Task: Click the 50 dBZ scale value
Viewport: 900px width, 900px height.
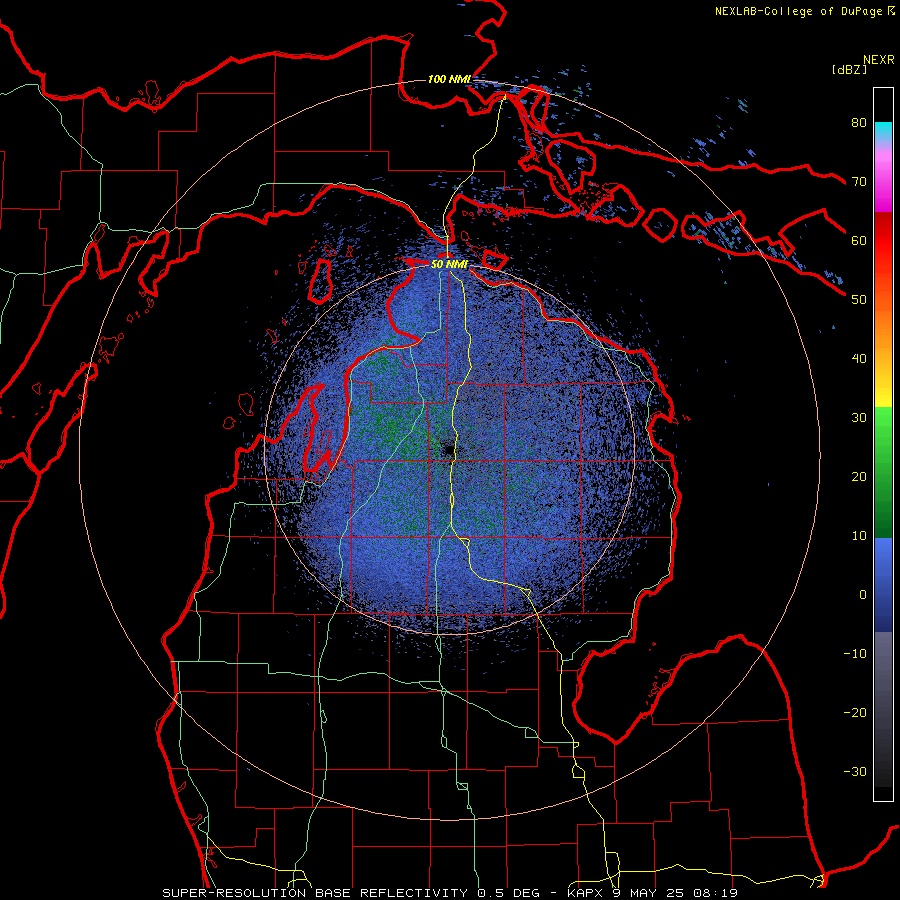Action: [859, 300]
